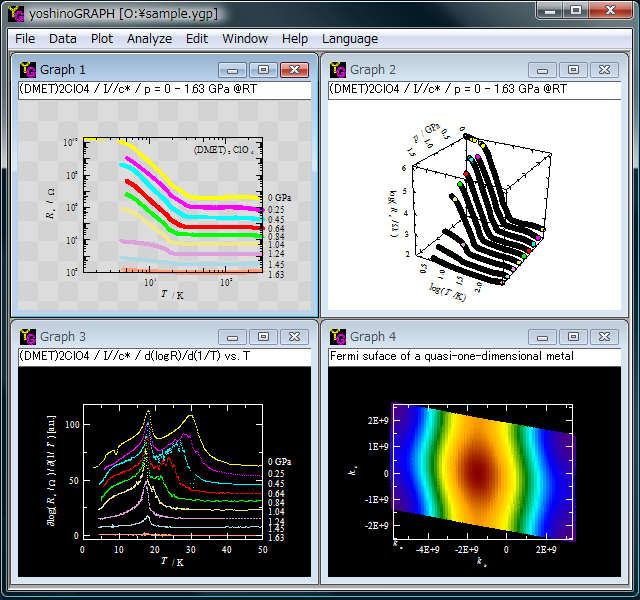Maximize the Graph 2 subwindow
The width and height of the screenshot is (640, 600).
(x=573, y=70)
